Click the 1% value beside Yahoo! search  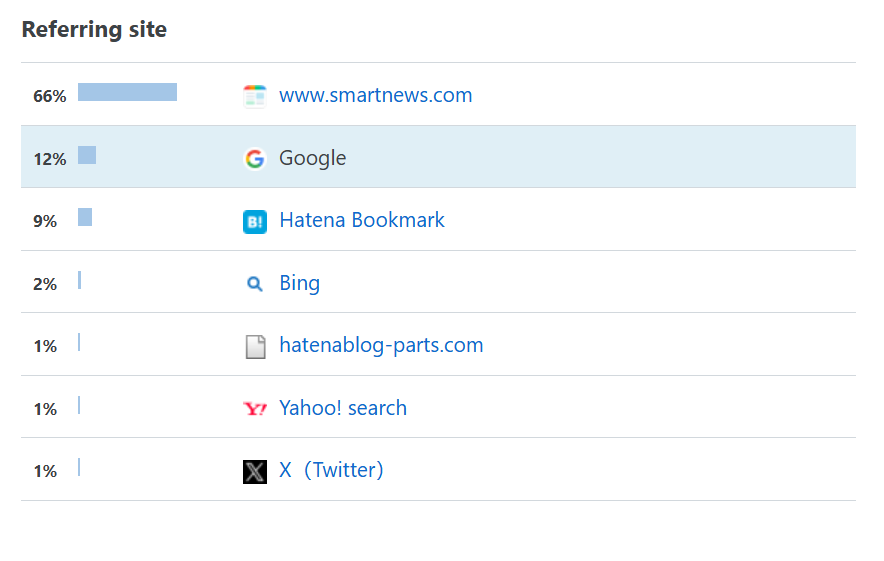(x=45, y=409)
